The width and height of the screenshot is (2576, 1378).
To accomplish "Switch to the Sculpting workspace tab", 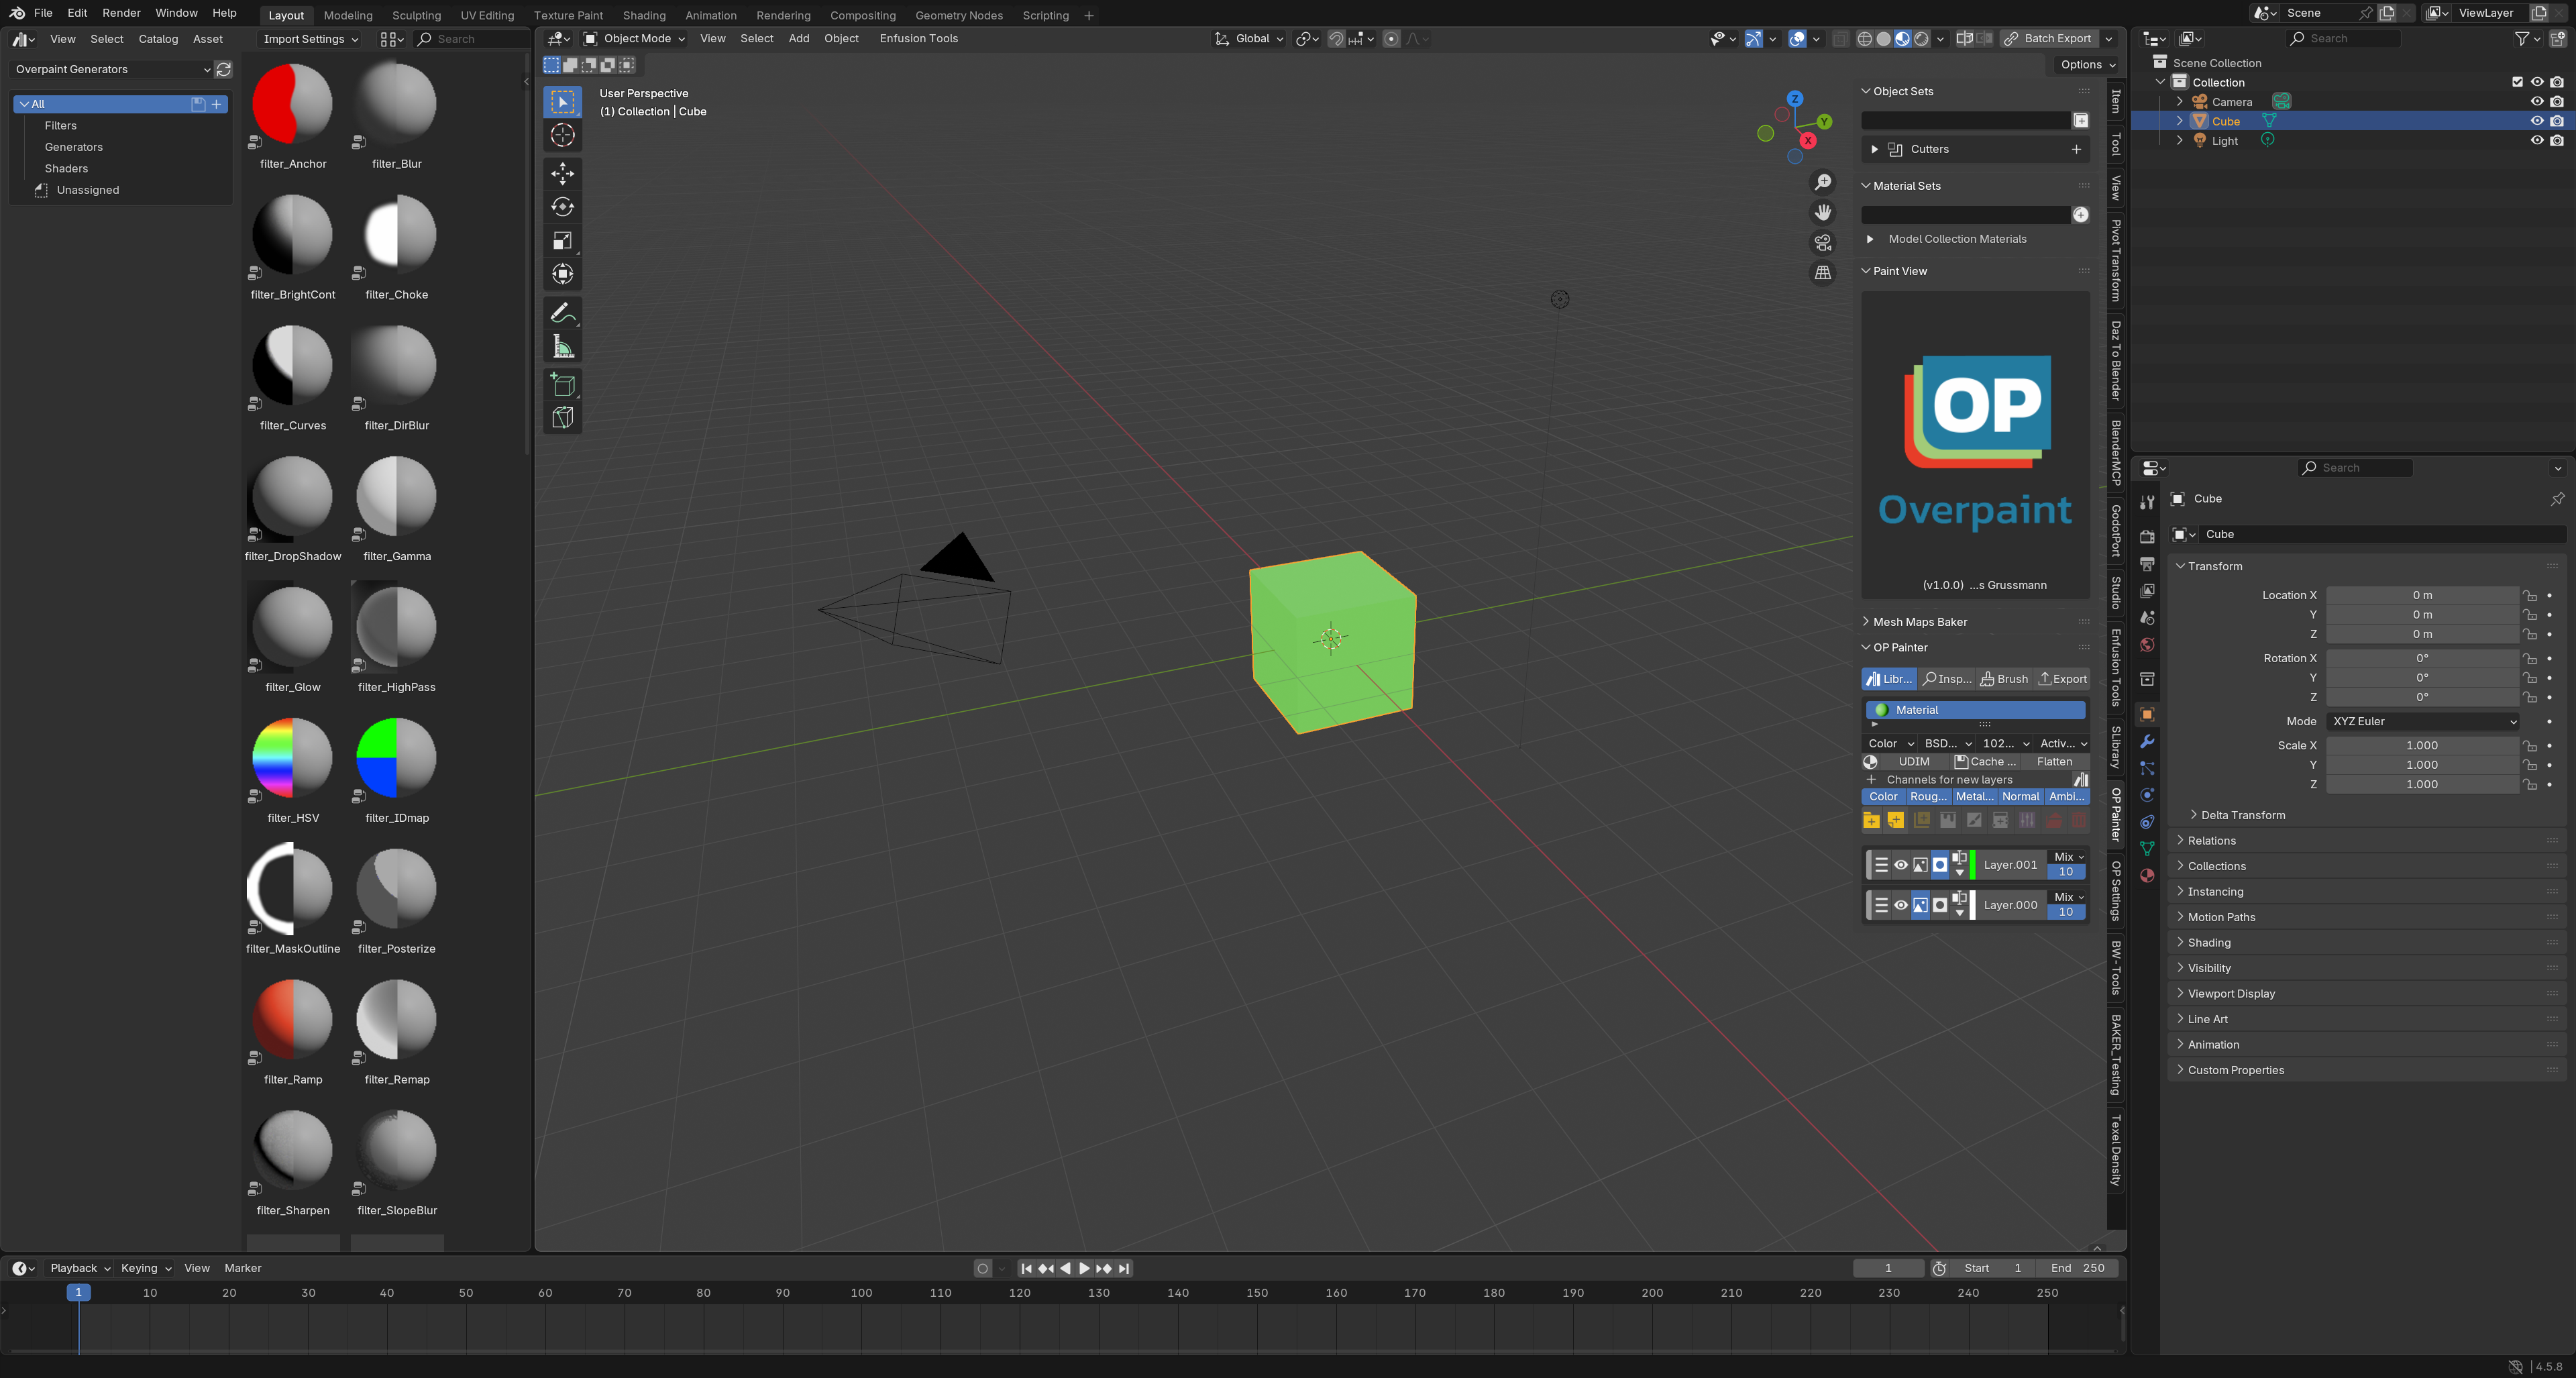I will (x=416, y=15).
